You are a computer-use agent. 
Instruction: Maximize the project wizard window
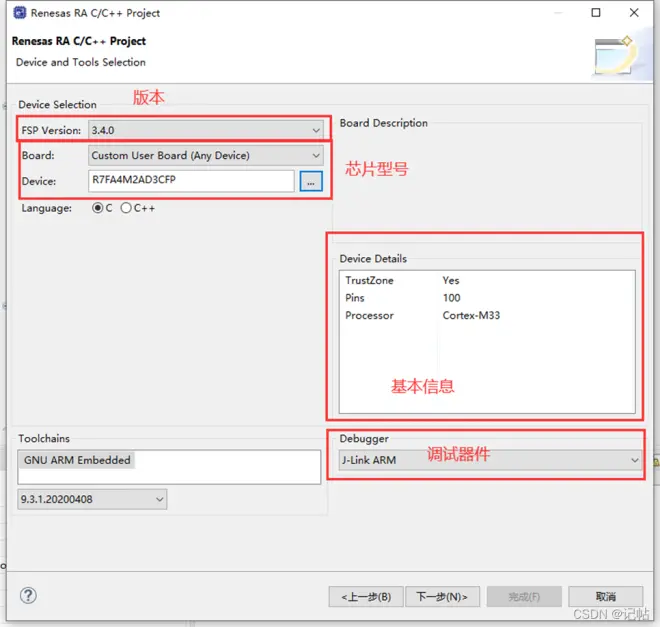point(596,13)
